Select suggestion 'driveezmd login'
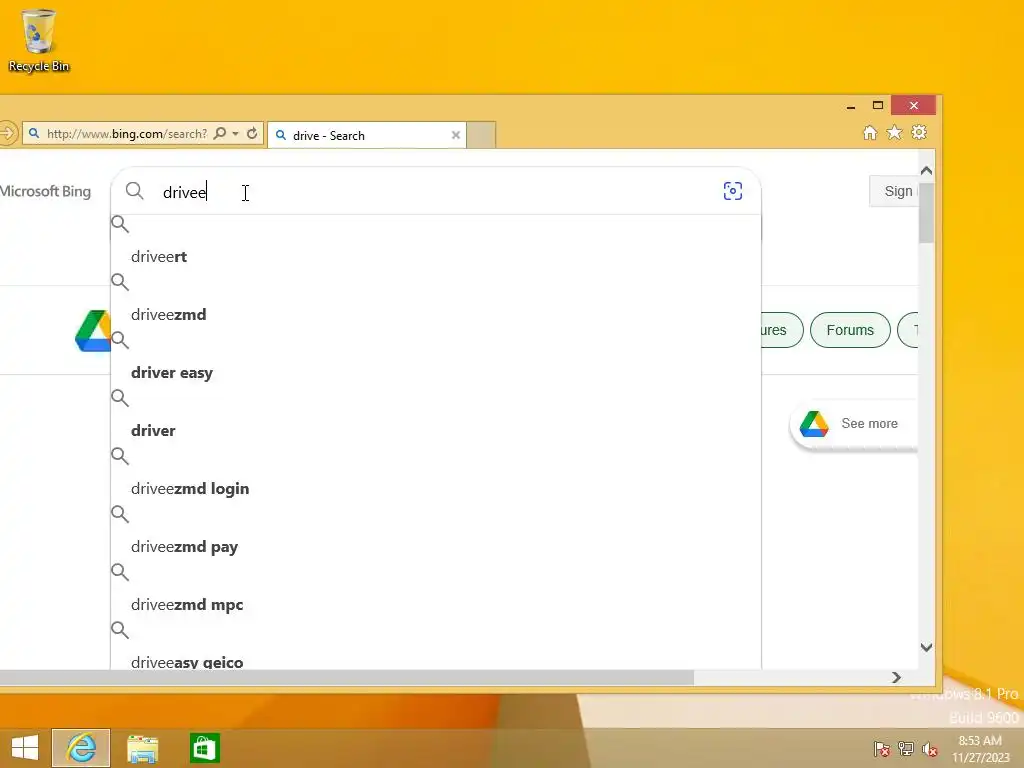The image size is (1024, 768). tap(436, 488)
